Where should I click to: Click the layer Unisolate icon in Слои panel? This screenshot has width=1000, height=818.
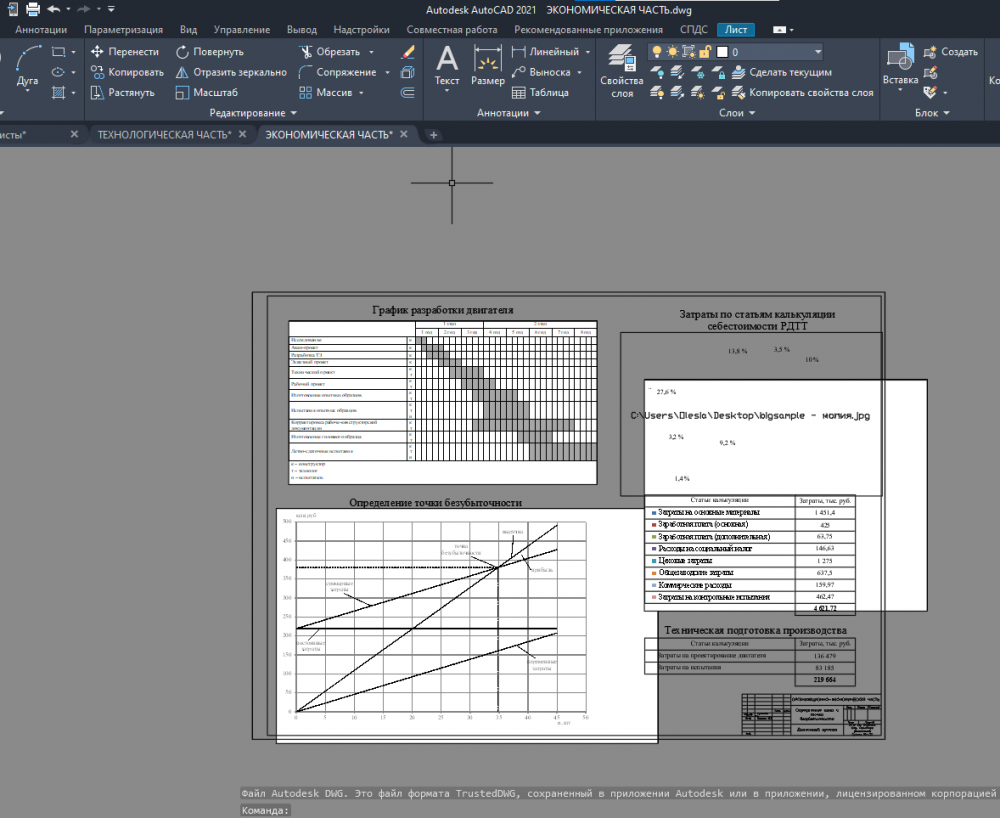coord(677,92)
